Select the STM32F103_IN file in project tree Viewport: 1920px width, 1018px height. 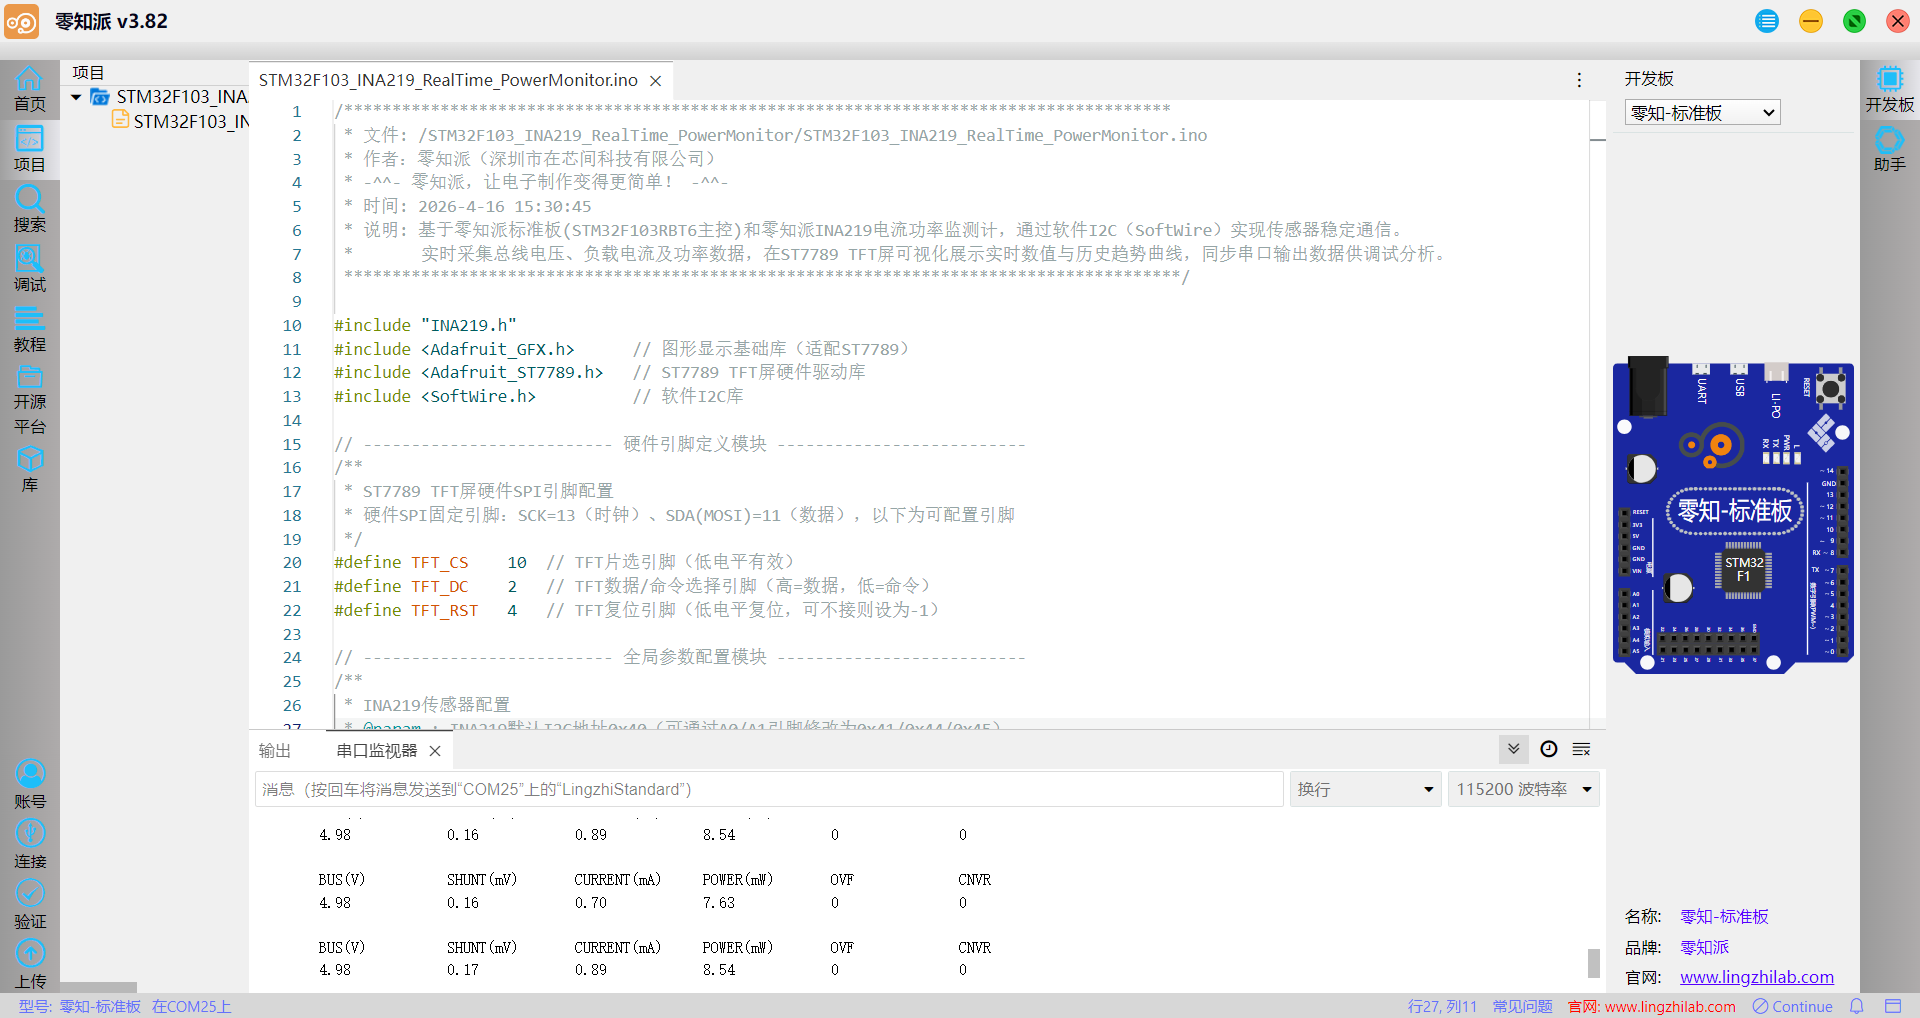[x=182, y=121]
